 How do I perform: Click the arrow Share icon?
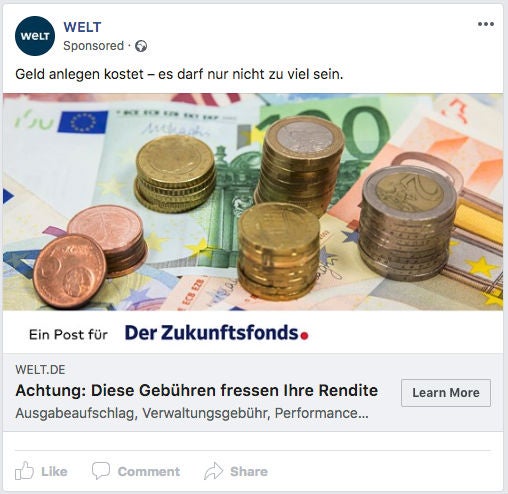pos(213,470)
